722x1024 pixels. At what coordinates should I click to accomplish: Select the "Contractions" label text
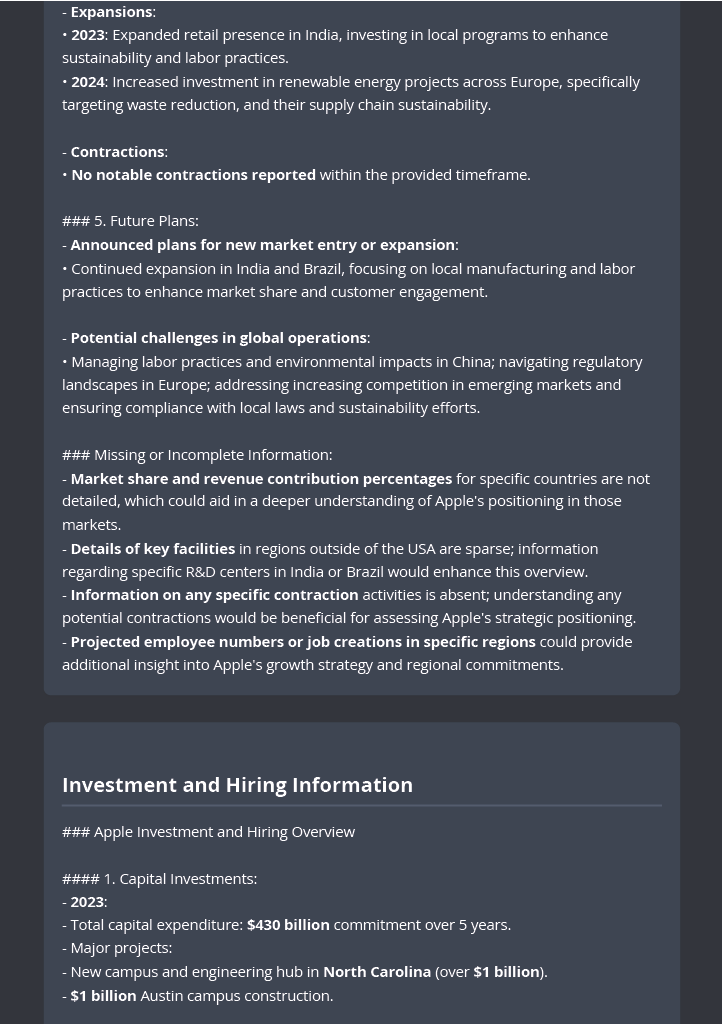[118, 152]
